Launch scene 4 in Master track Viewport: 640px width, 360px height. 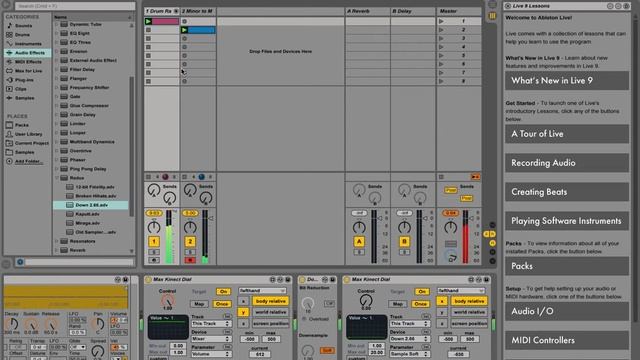point(441,47)
